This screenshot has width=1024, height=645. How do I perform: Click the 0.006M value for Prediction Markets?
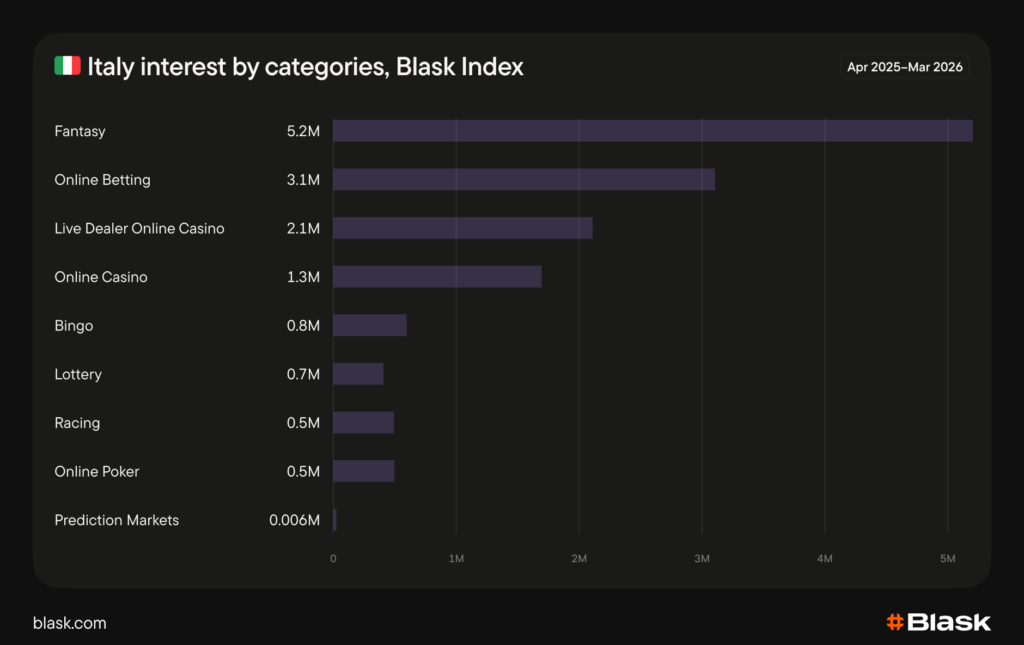click(x=294, y=520)
